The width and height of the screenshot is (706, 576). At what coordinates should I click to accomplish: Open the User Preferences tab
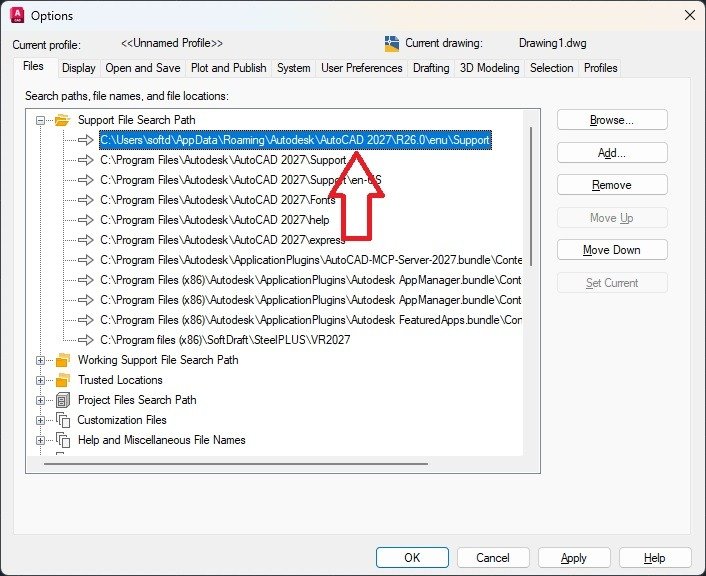tap(362, 68)
